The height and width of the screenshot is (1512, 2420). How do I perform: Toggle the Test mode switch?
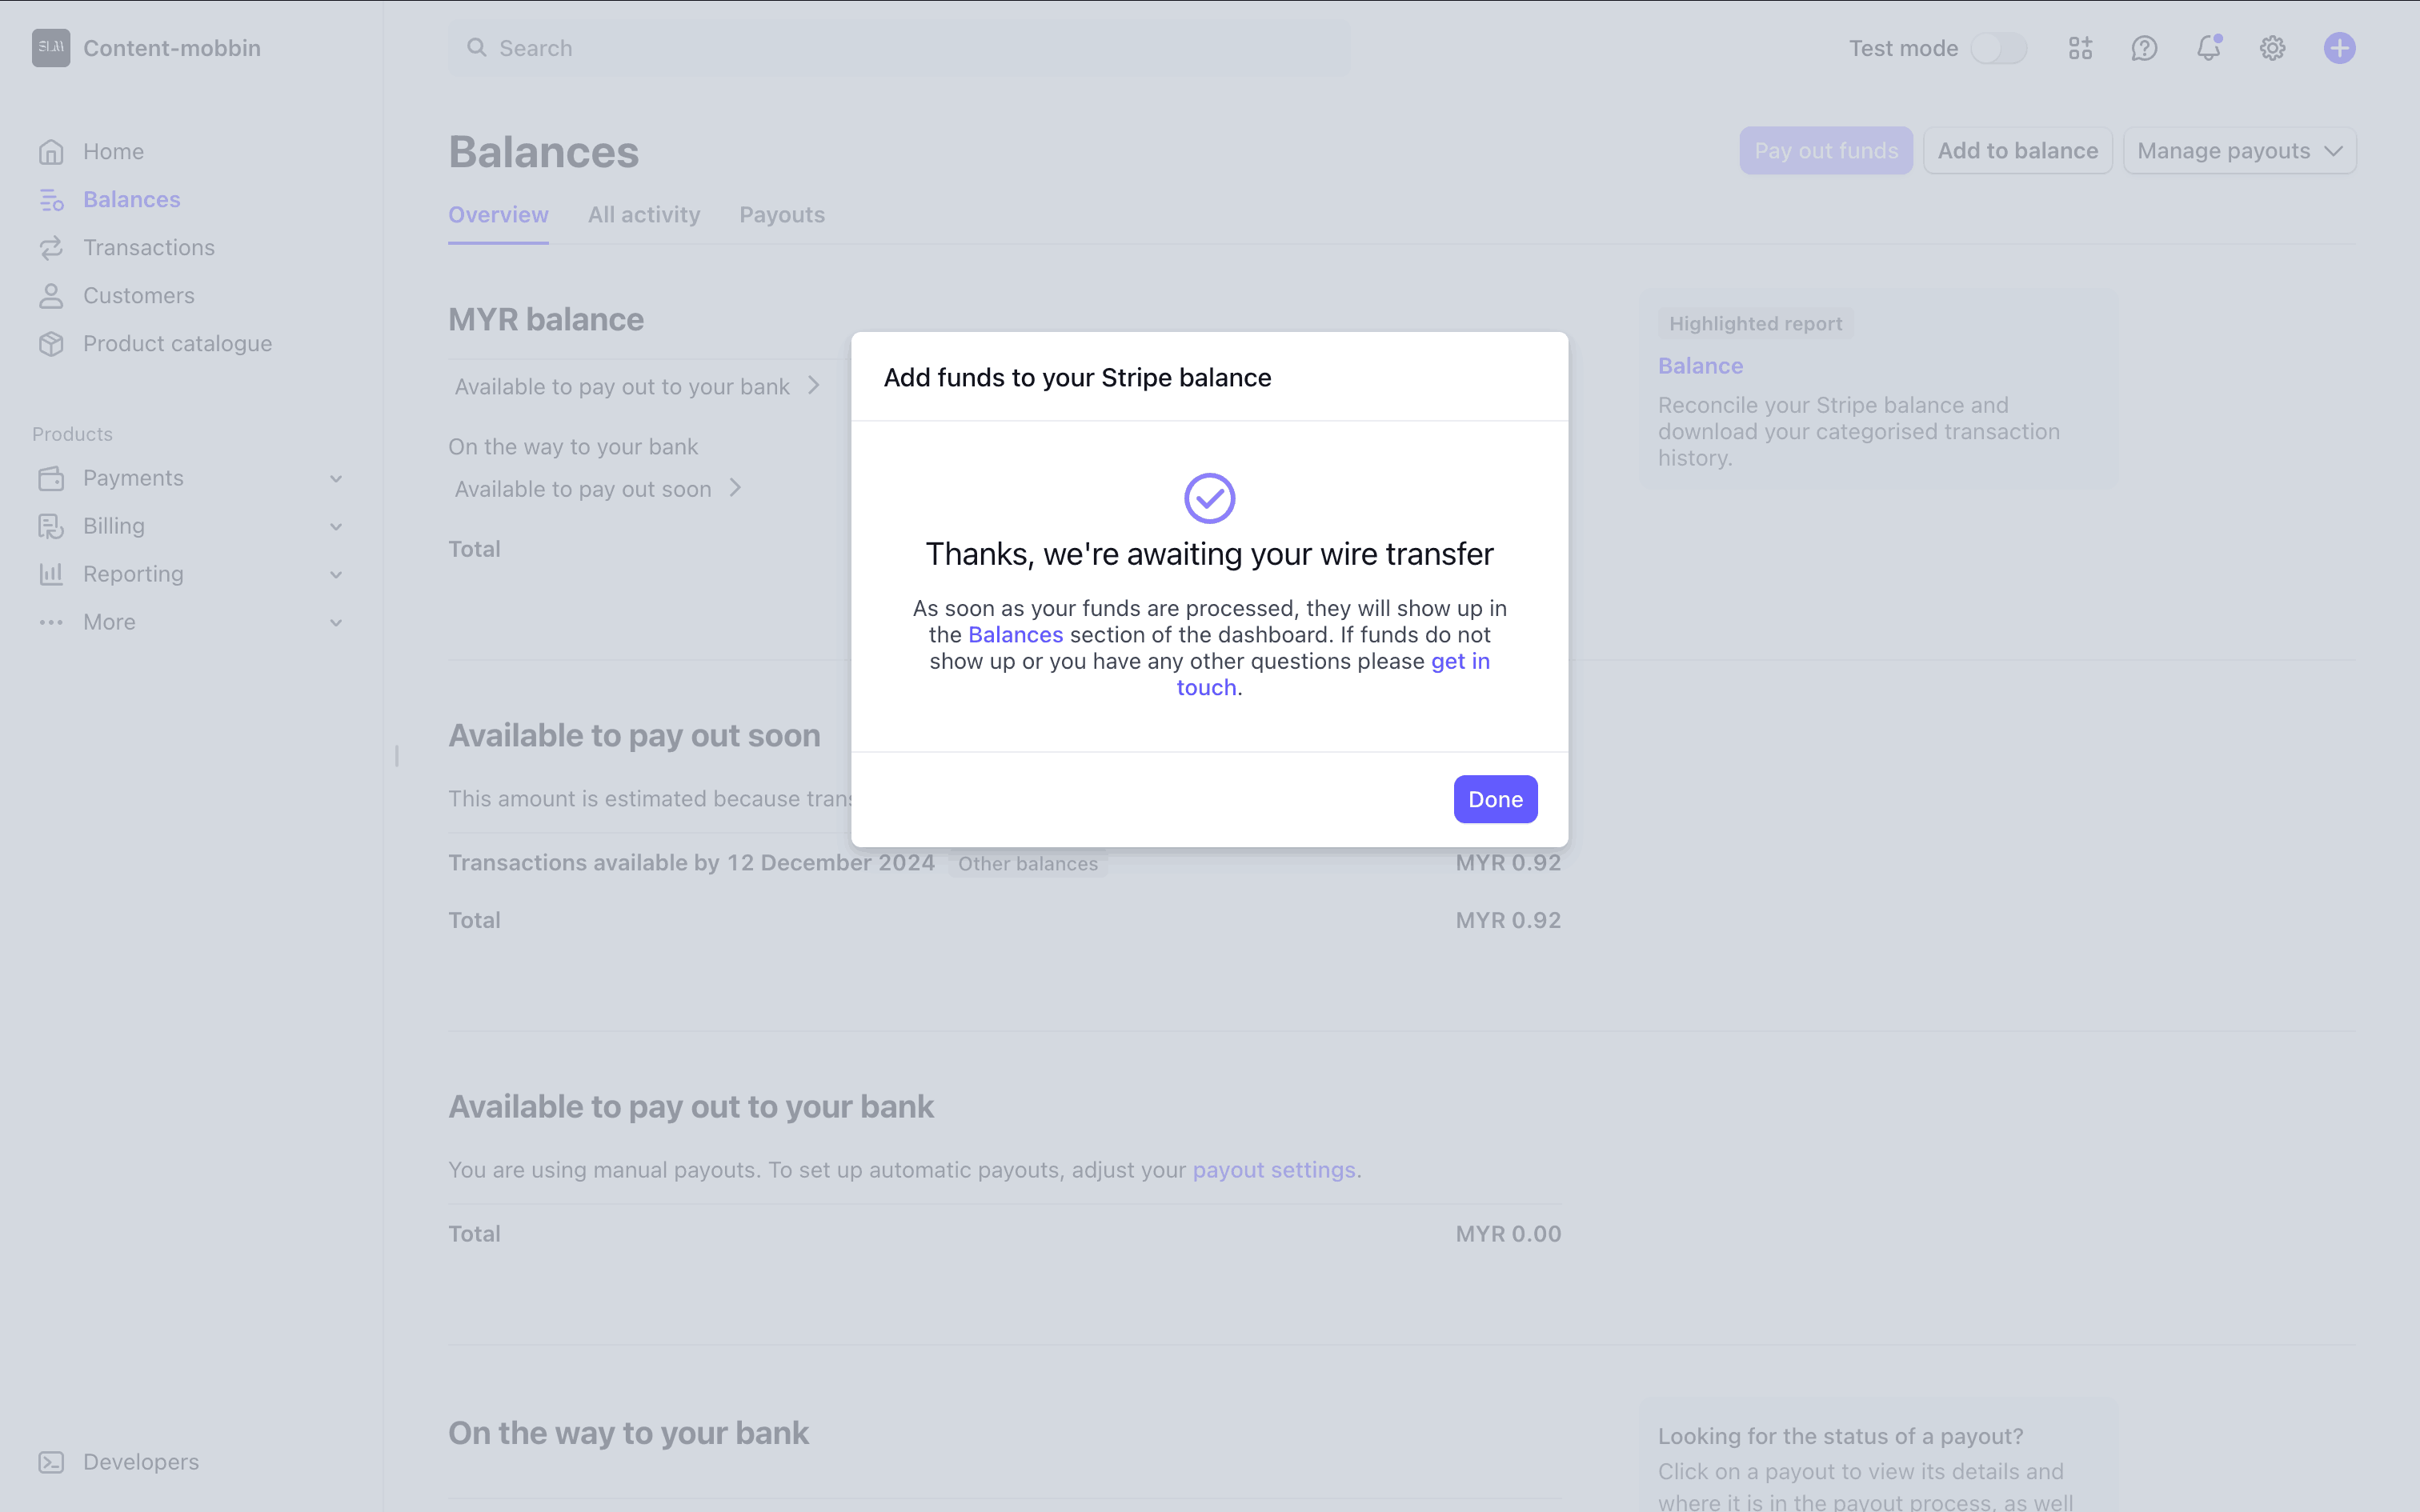pos(1998,48)
